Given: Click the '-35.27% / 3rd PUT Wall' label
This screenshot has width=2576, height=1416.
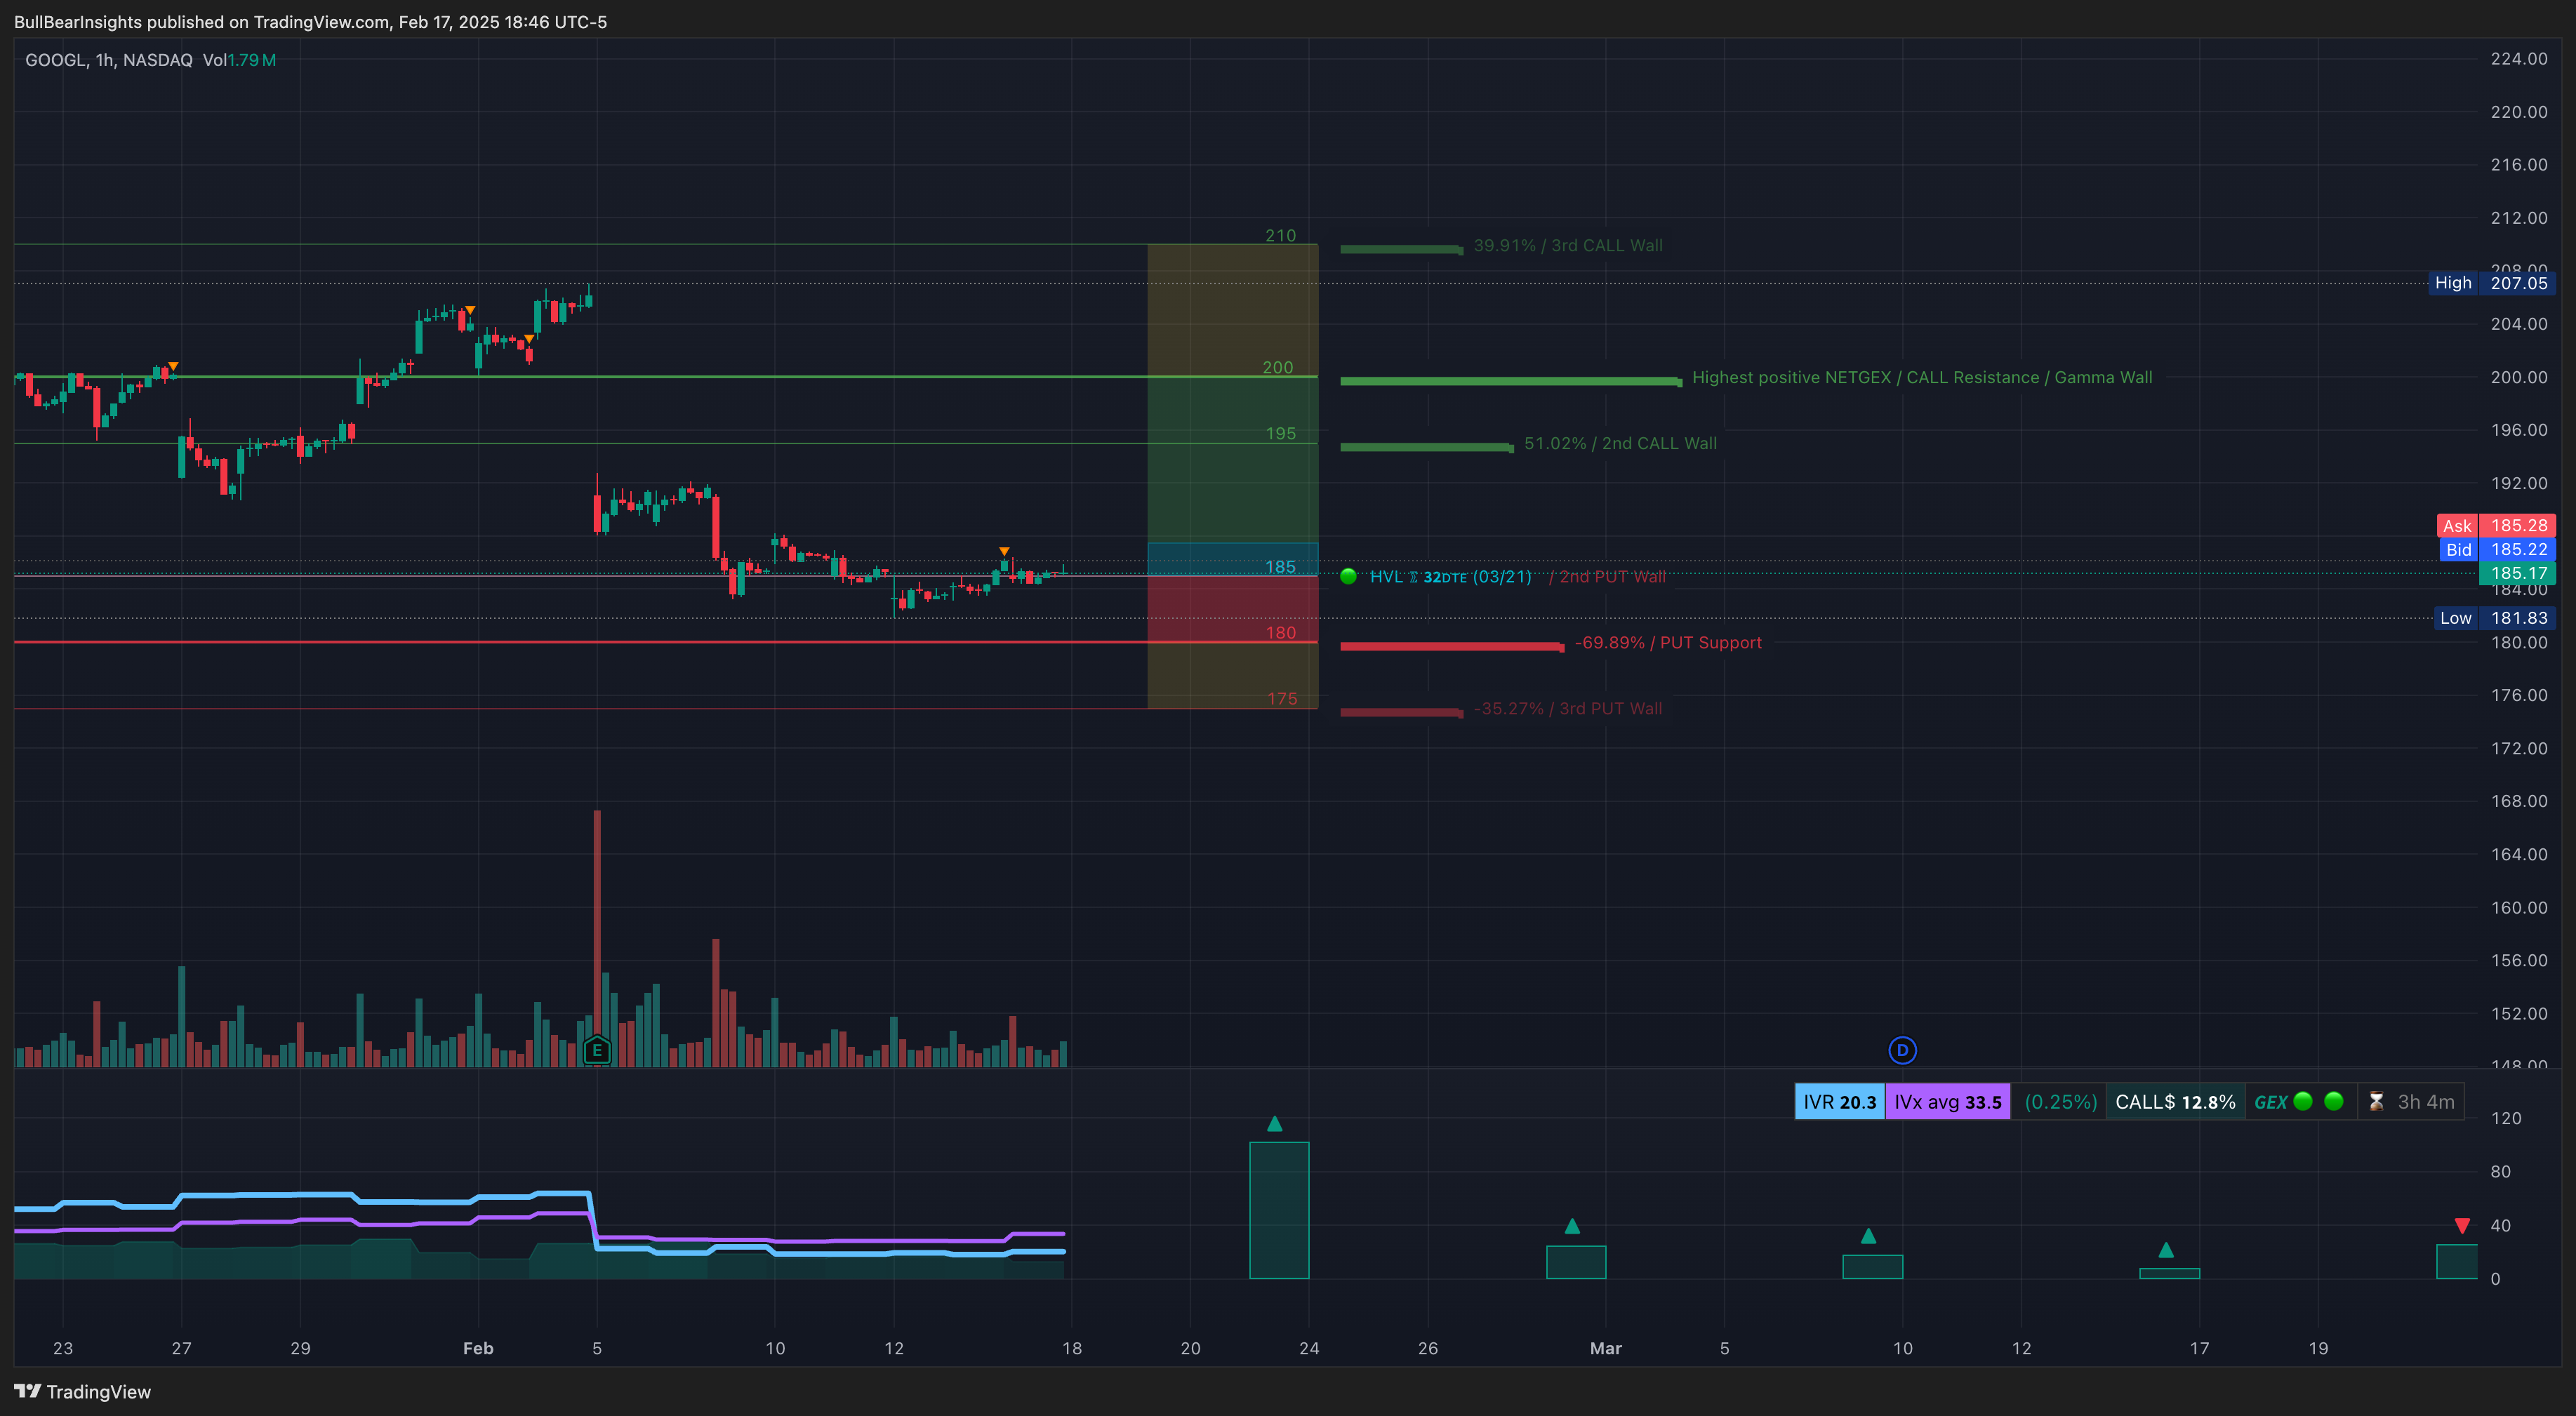Looking at the screenshot, I should 1568,708.
